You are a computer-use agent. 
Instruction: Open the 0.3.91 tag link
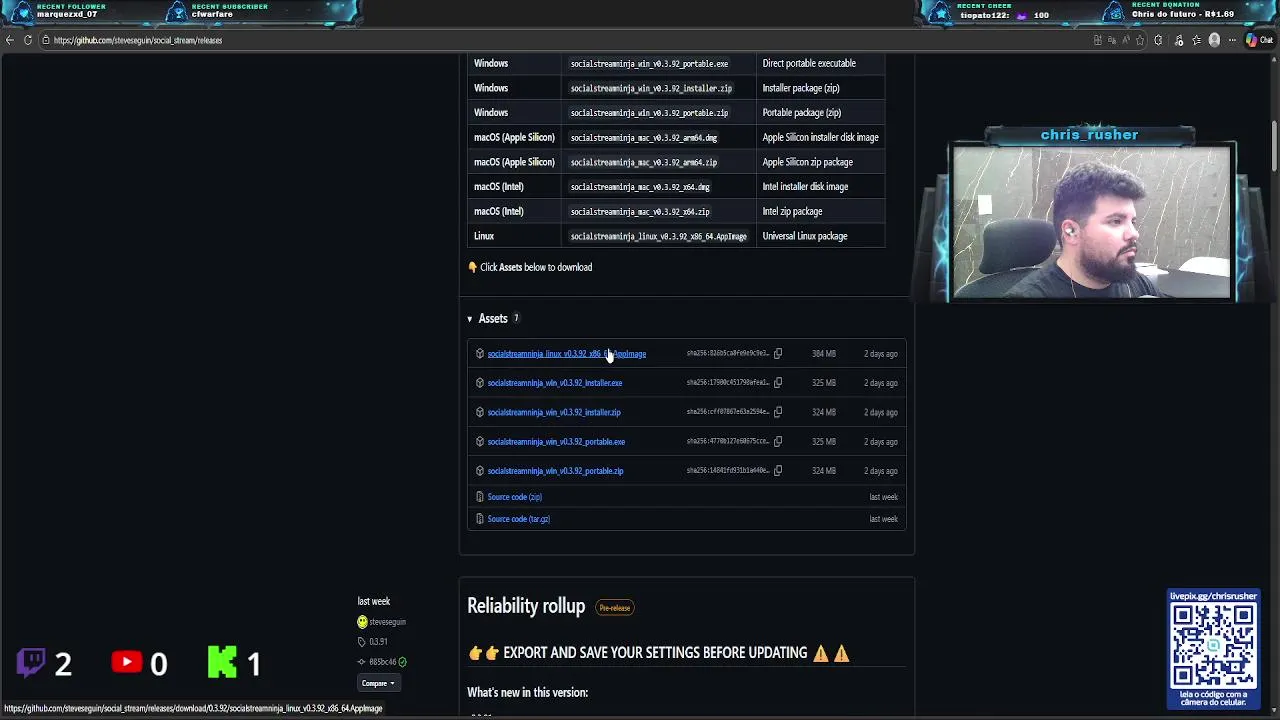tap(378, 642)
